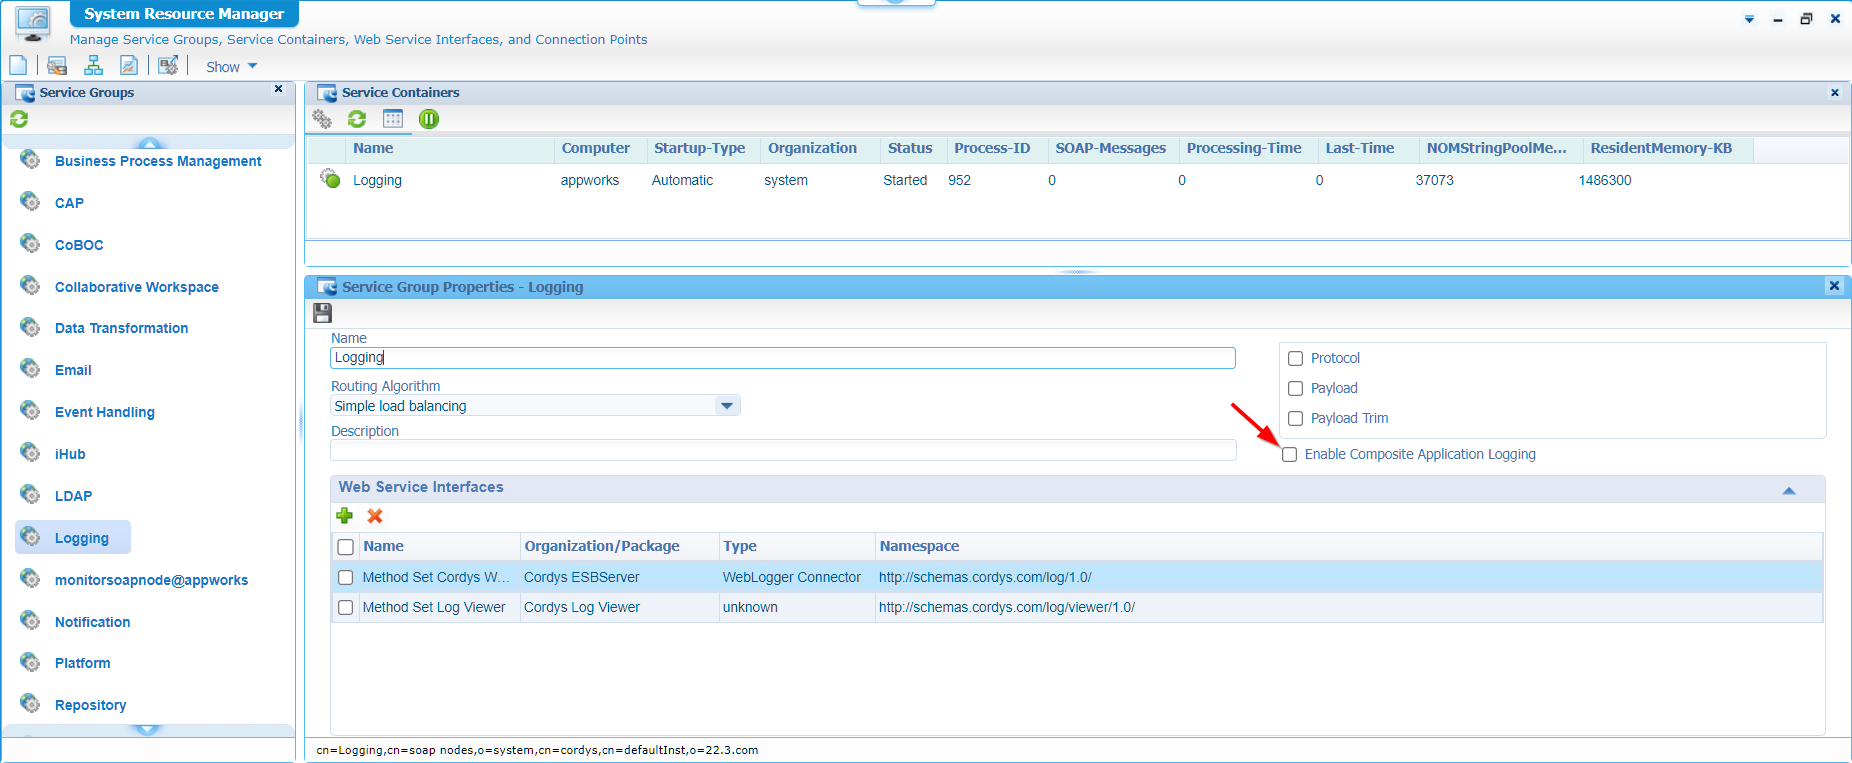Click the Logging container status icon

click(x=330, y=179)
